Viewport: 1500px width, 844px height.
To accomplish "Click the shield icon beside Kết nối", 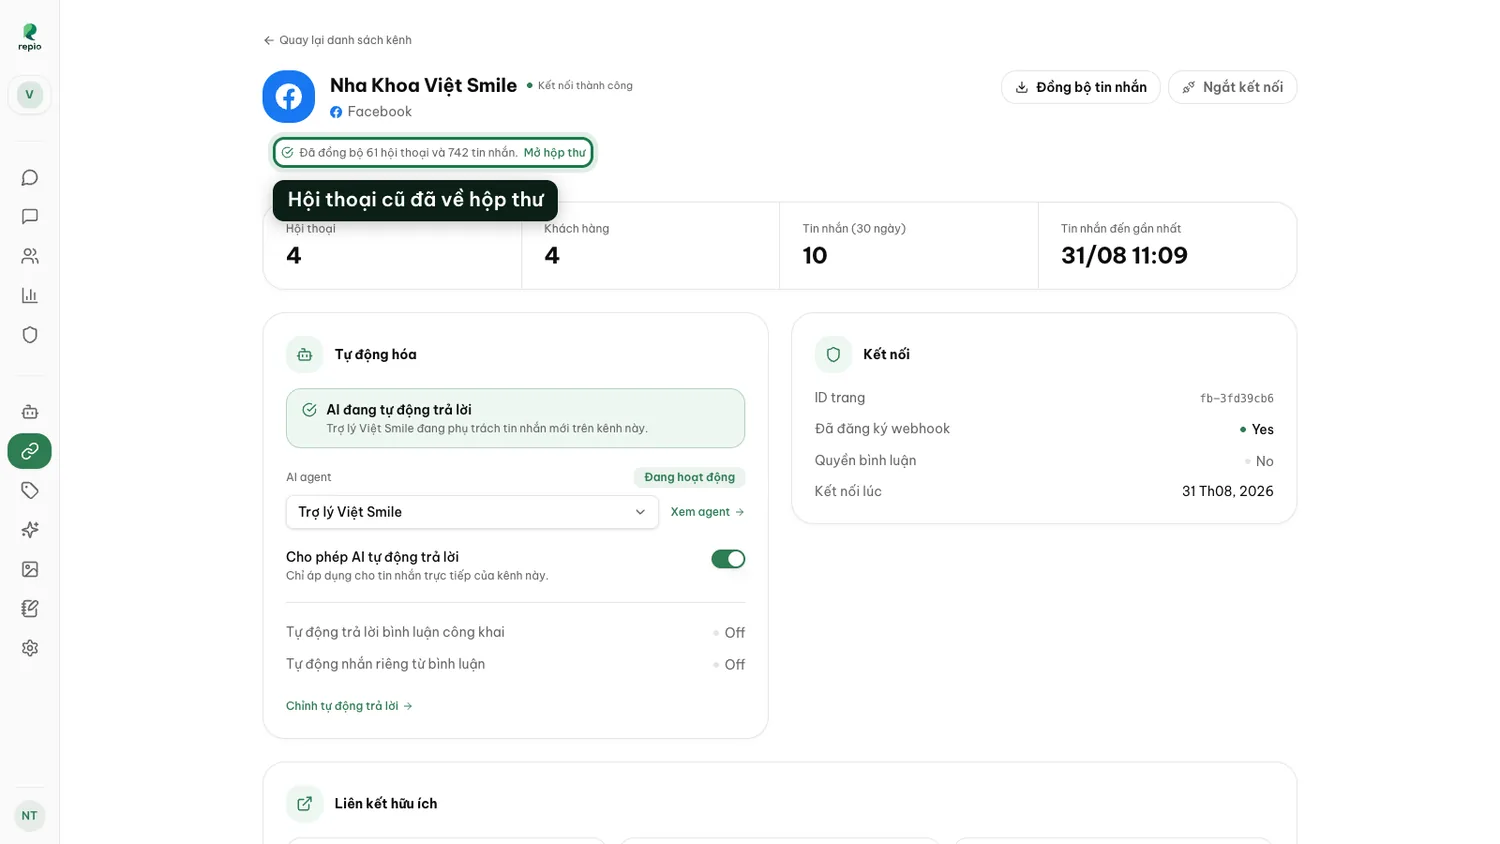I will pos(833,355).
